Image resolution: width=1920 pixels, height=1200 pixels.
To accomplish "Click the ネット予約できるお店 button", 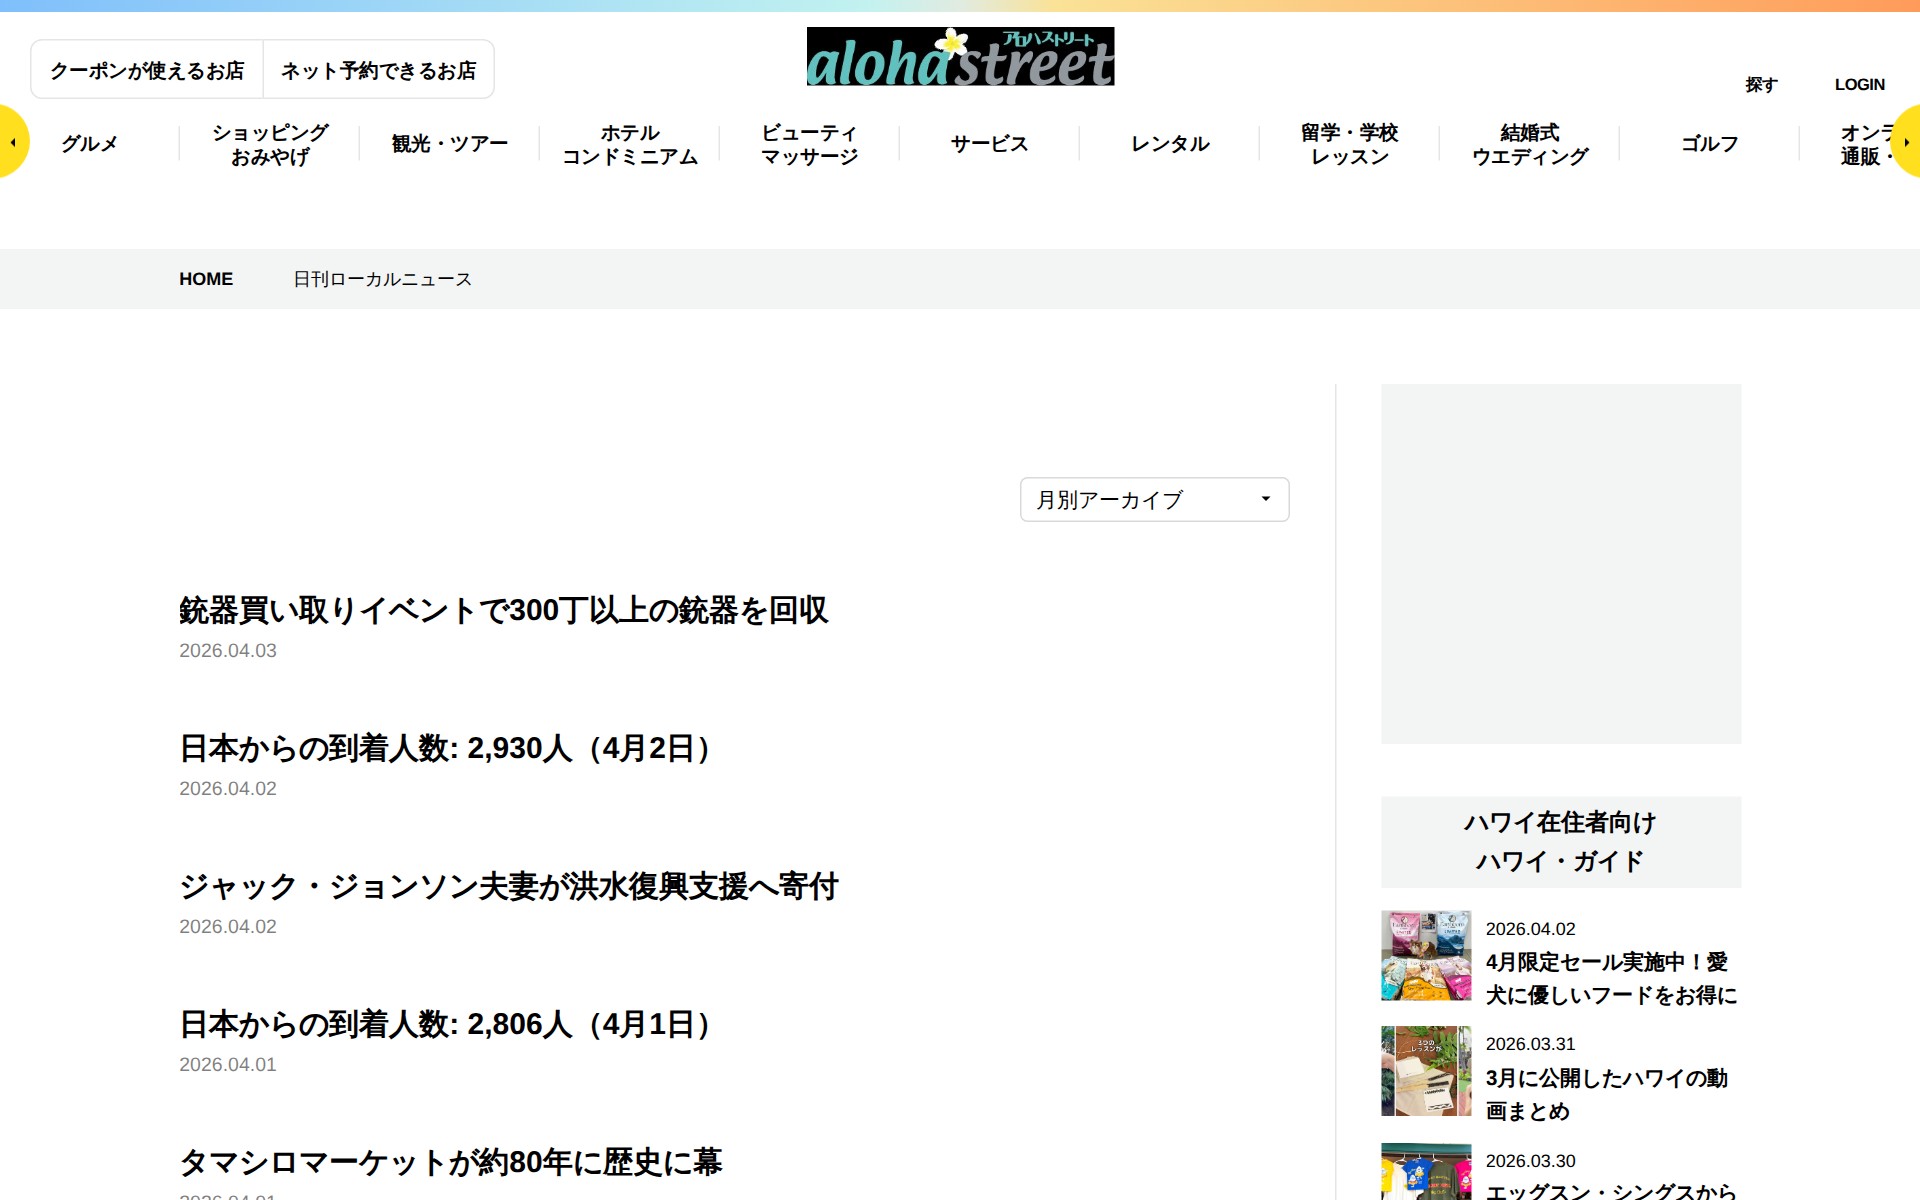I will pyautogui.click(x=379, y=69).
